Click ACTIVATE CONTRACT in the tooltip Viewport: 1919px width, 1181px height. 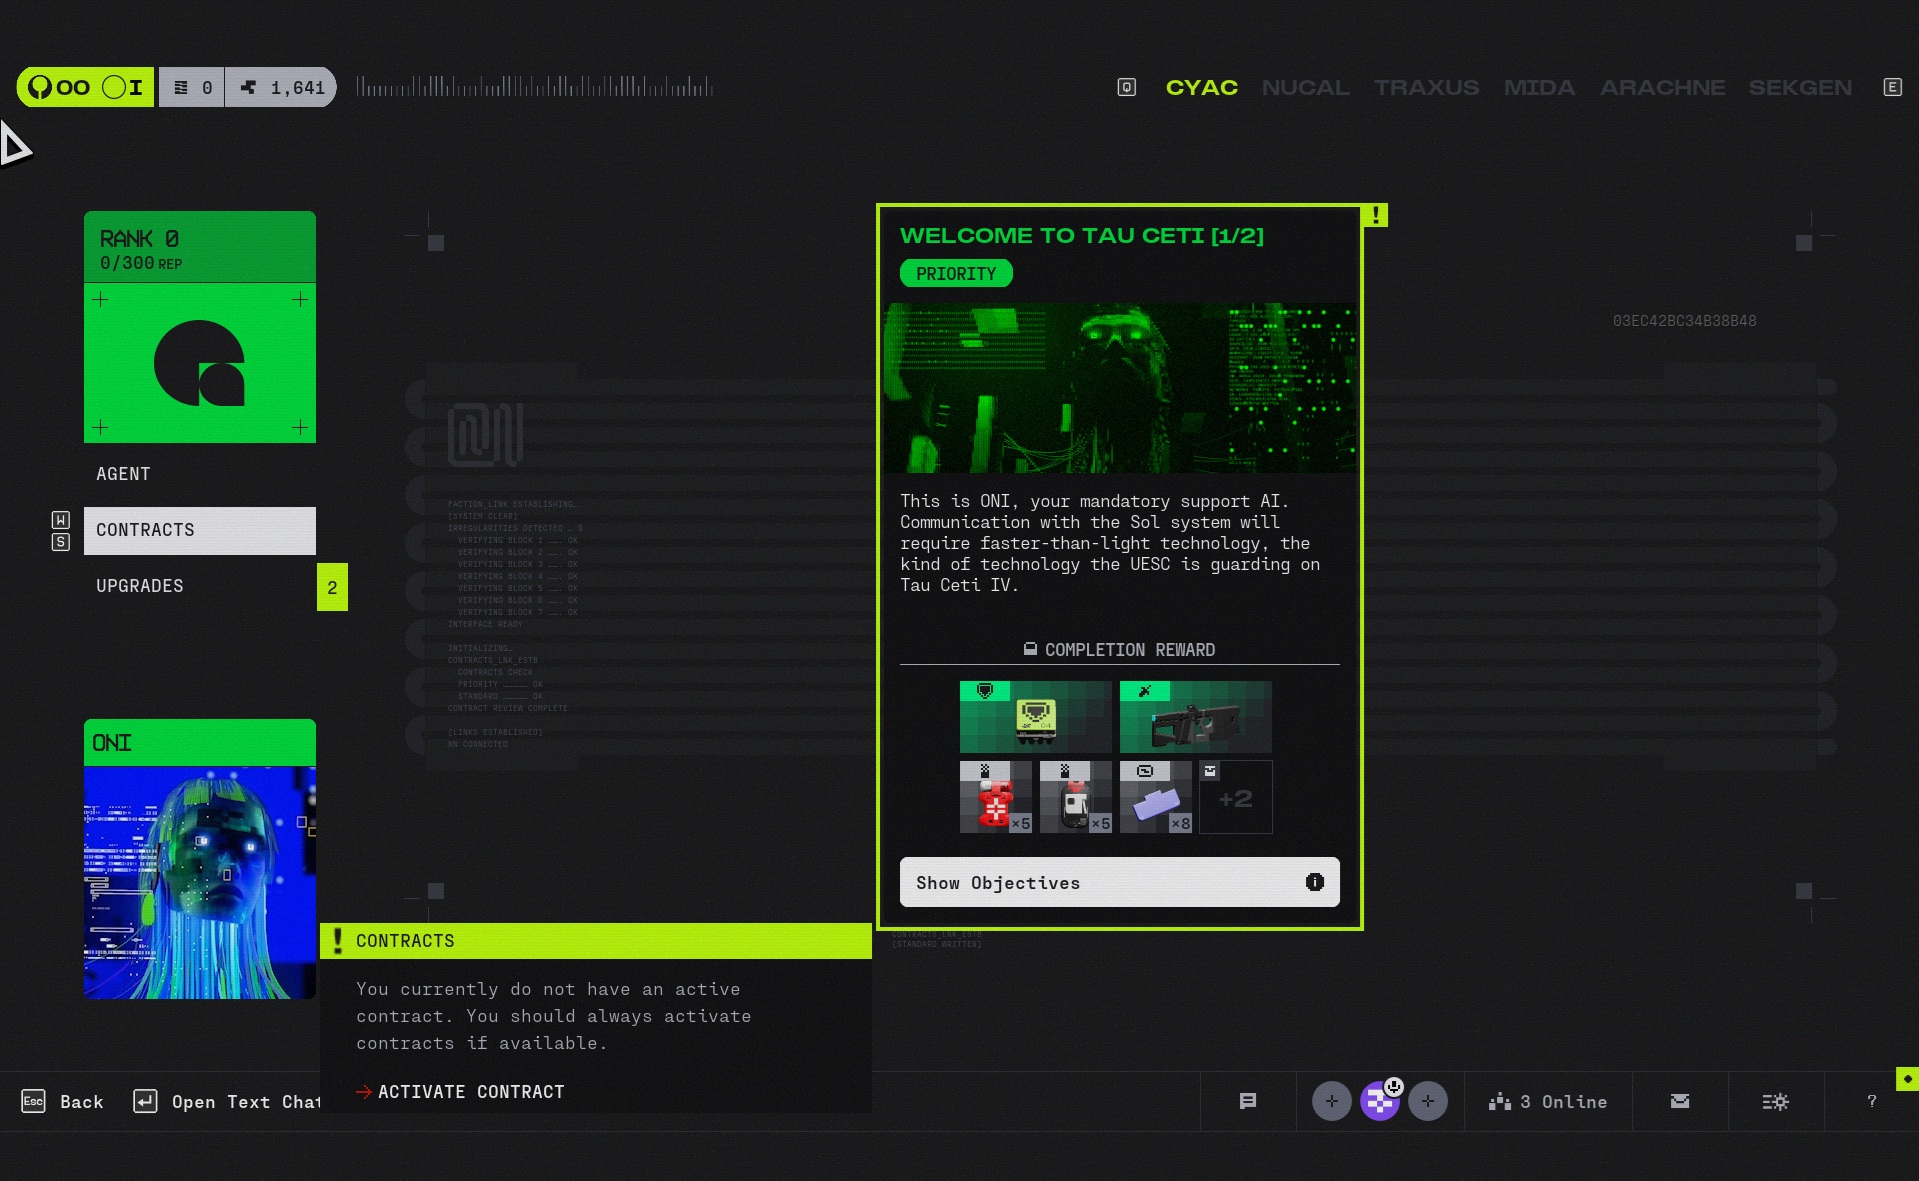pyautogui.click(x=461, y=1092)
